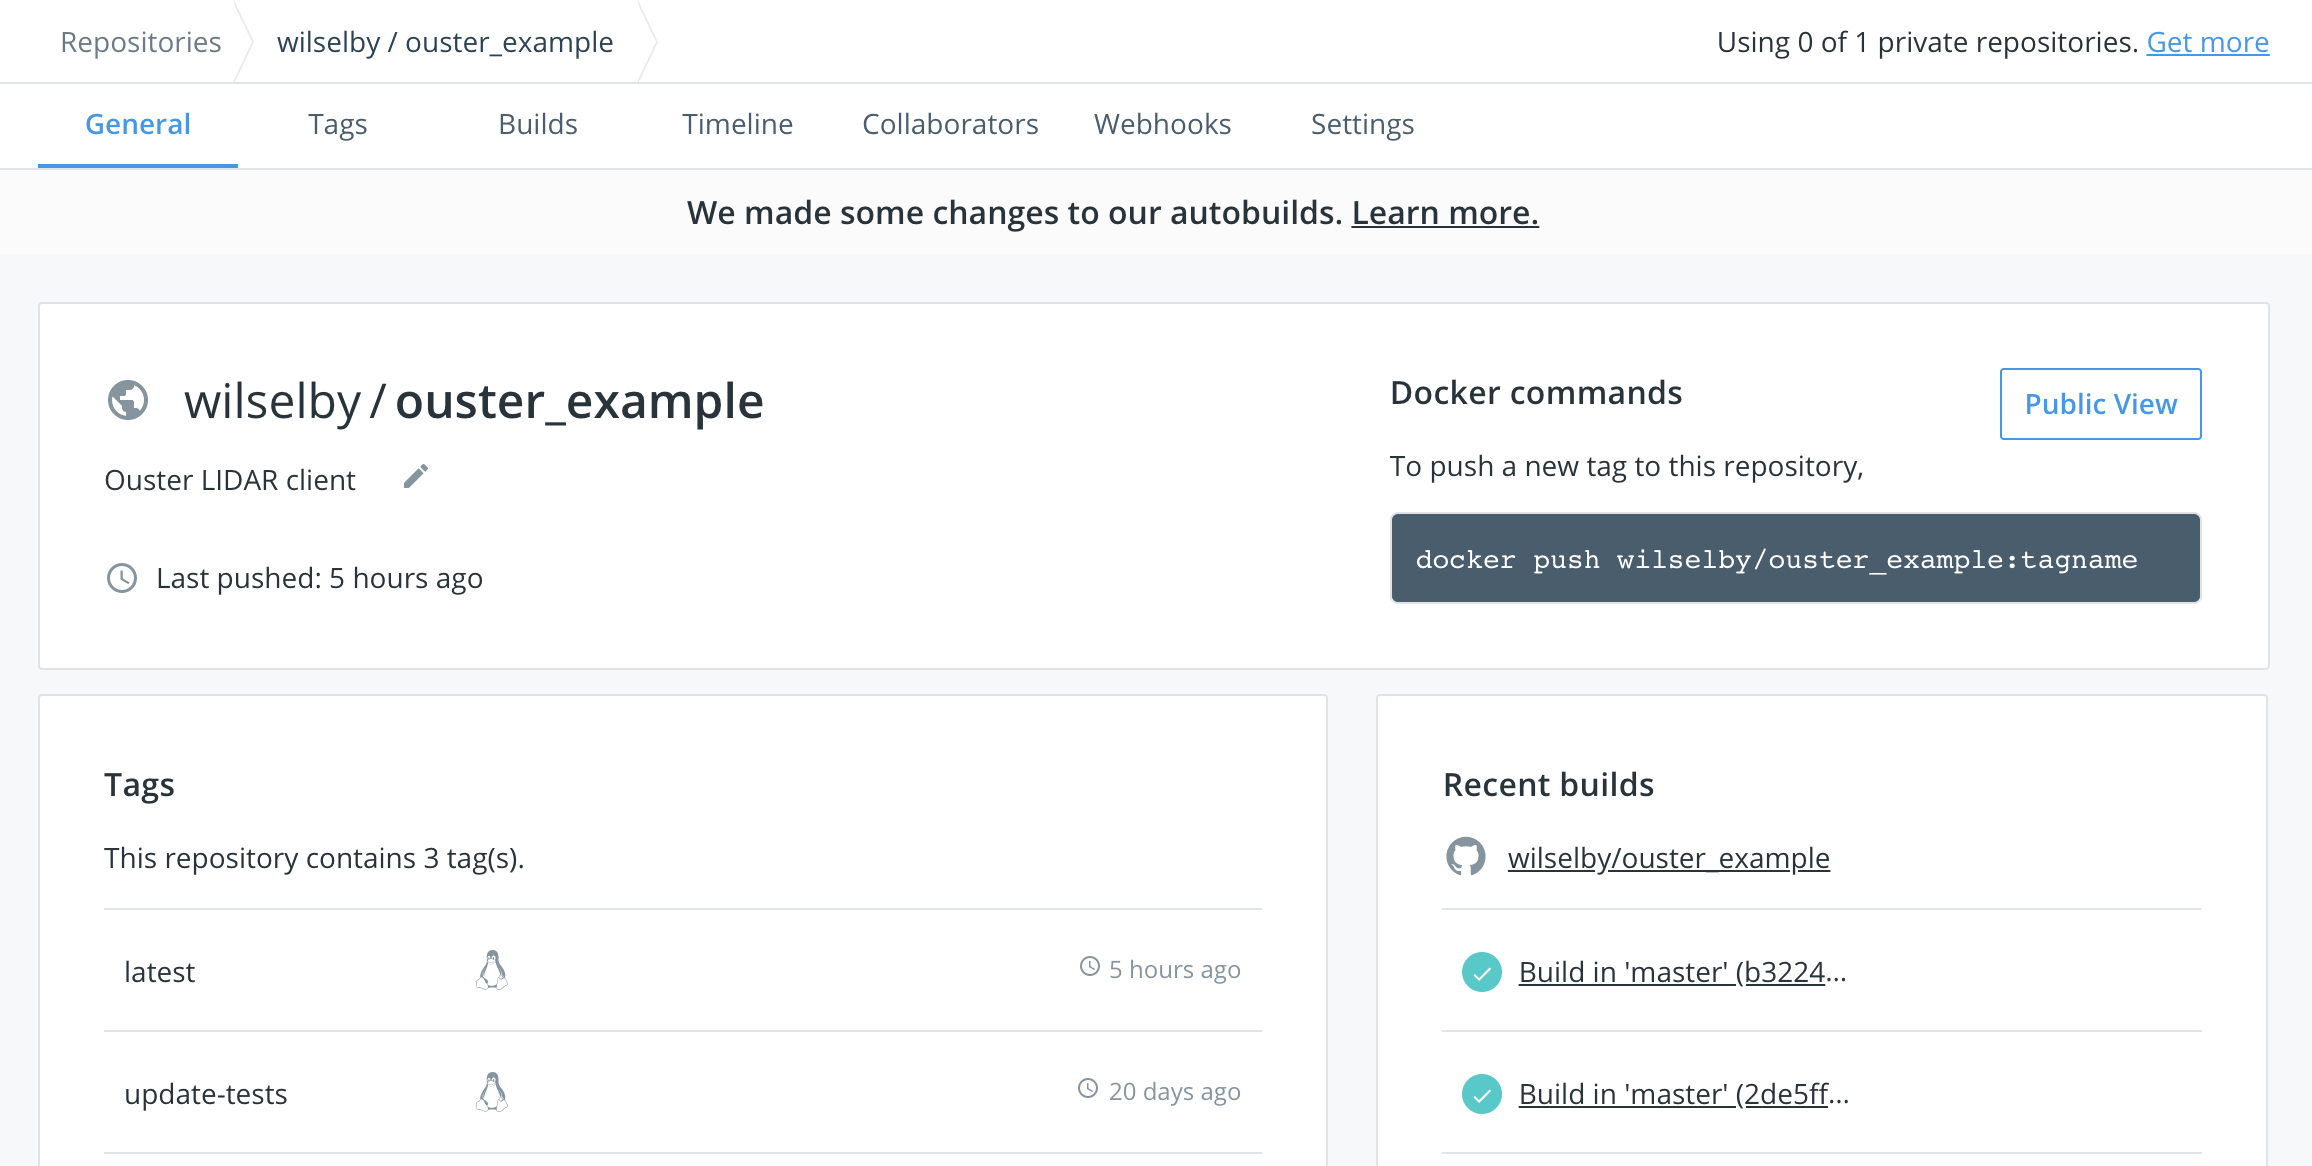Image resolution: width=2312 pixels, height=1166 pixels.
Task: Click the 'To push a new tag' instruction text
Action: [x=1627, y=466]
